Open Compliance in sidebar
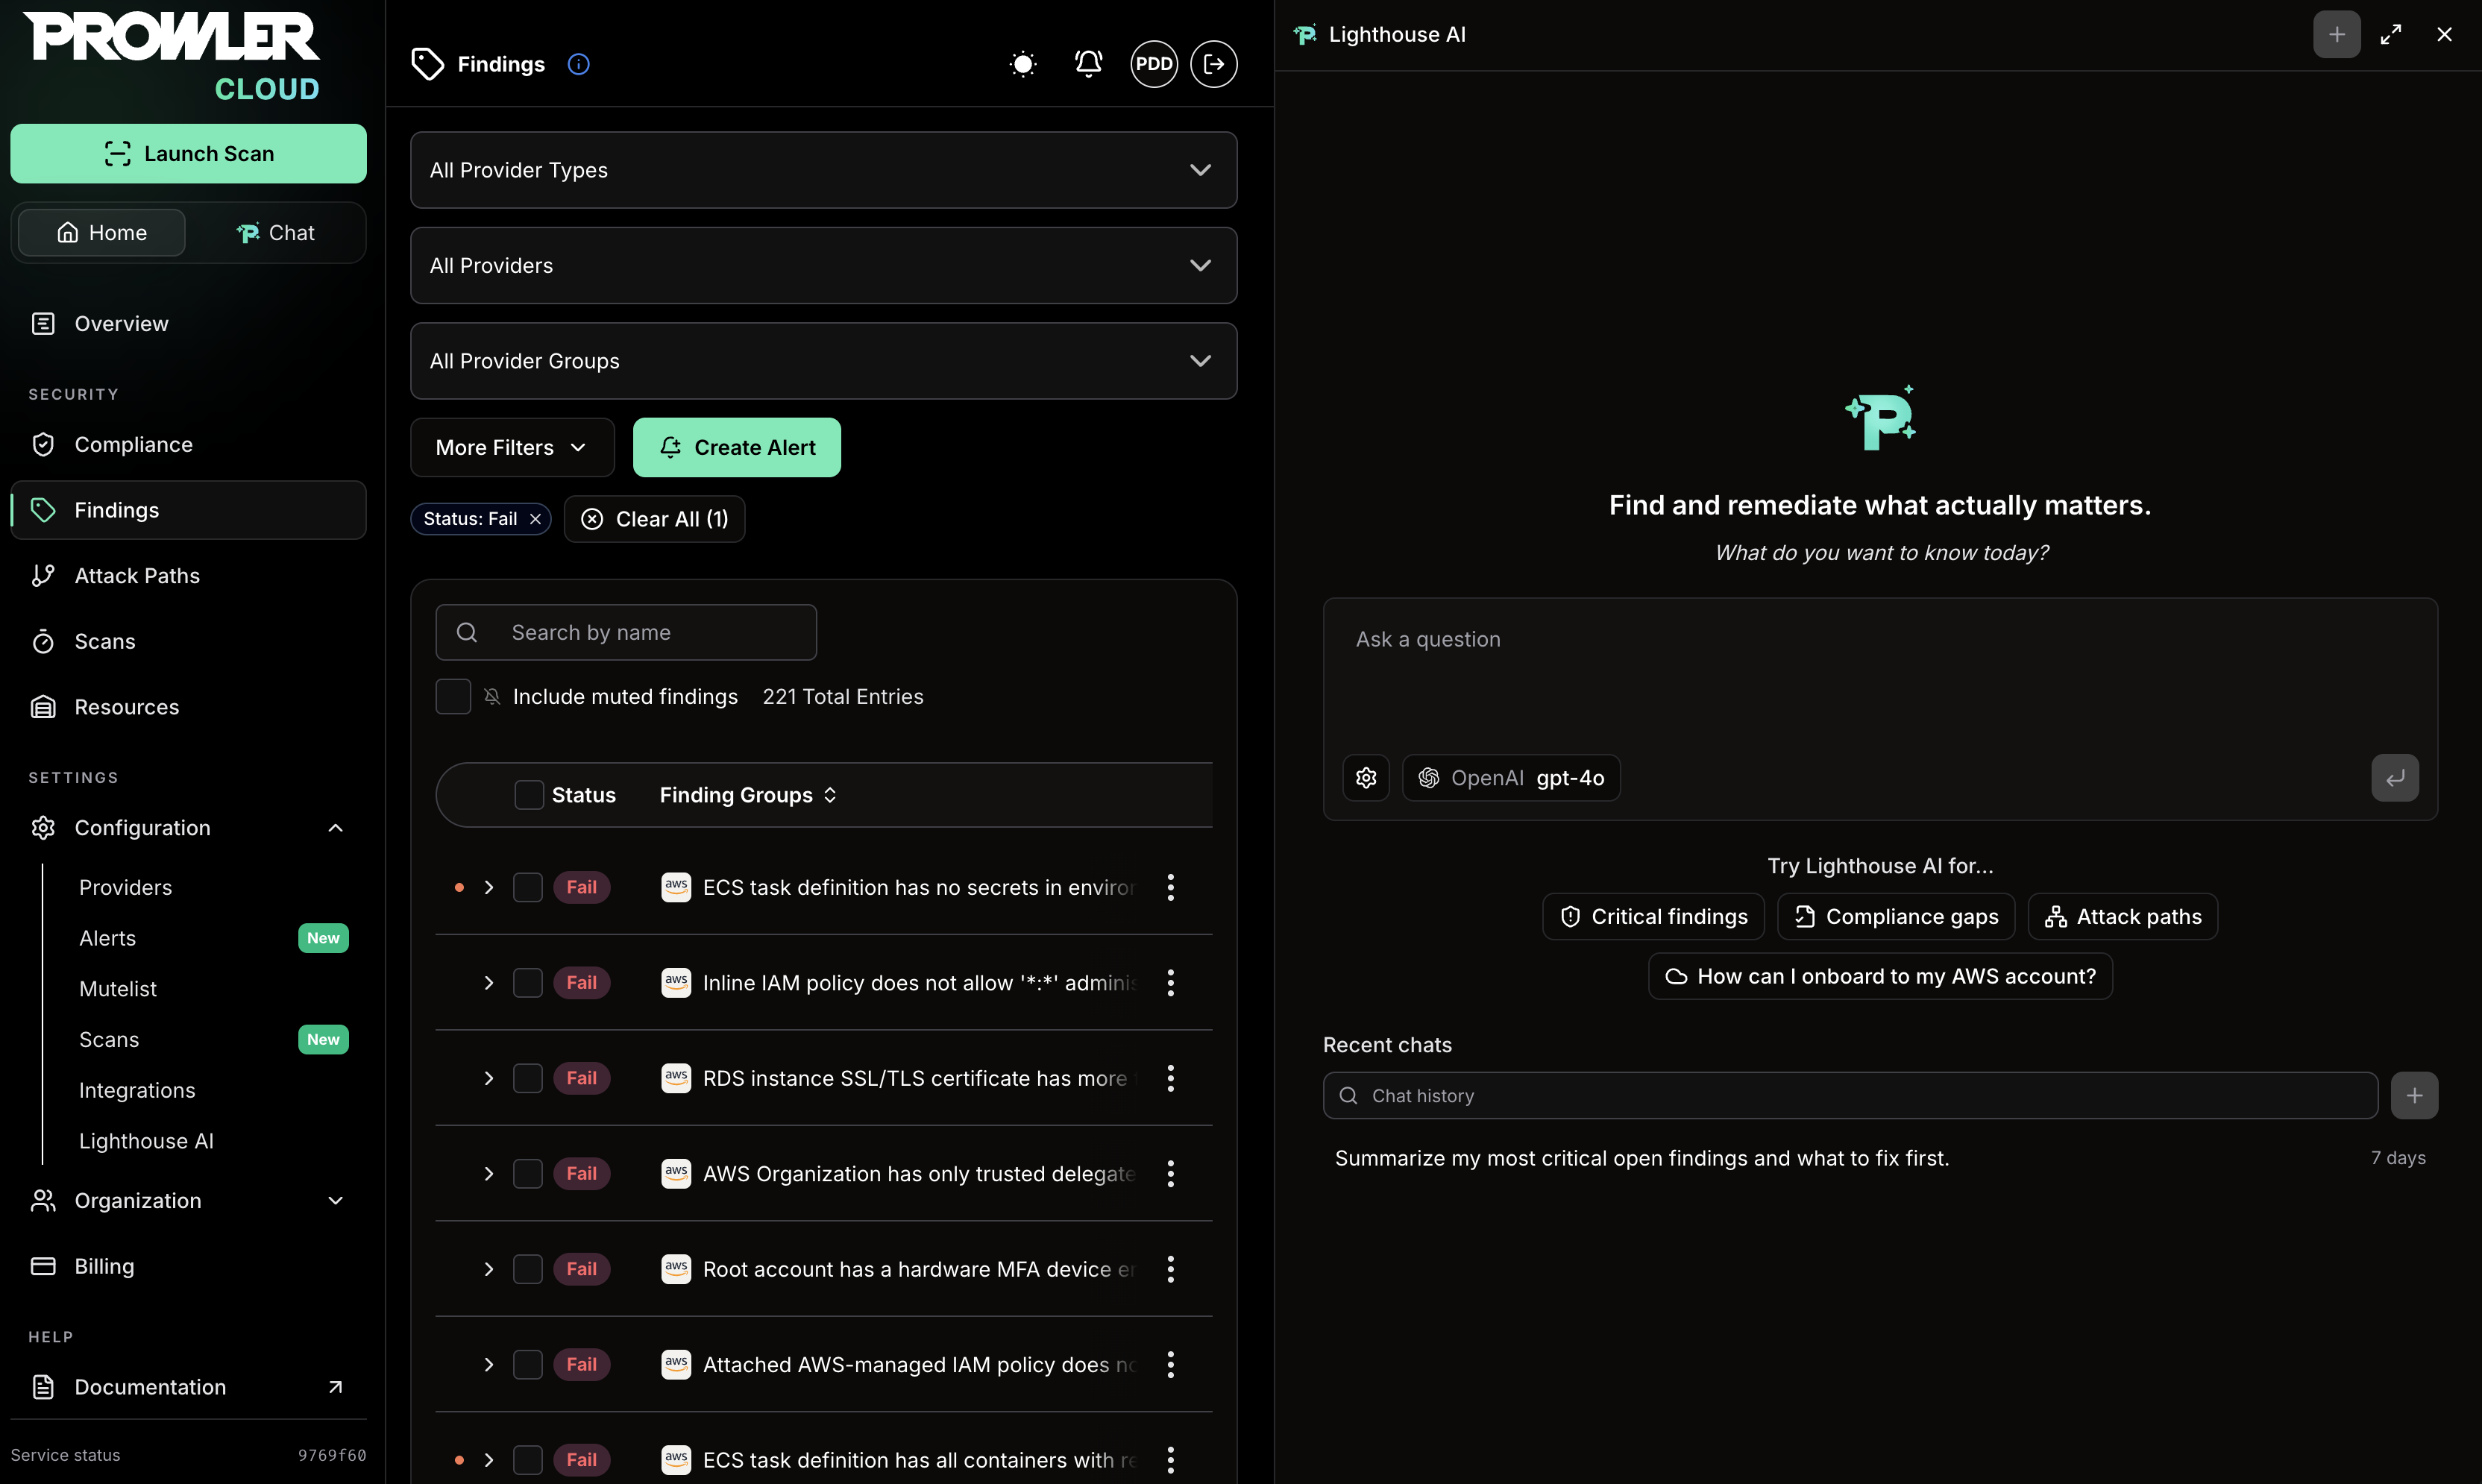This screenshot has height=1484, width=2482. point(188,445)
